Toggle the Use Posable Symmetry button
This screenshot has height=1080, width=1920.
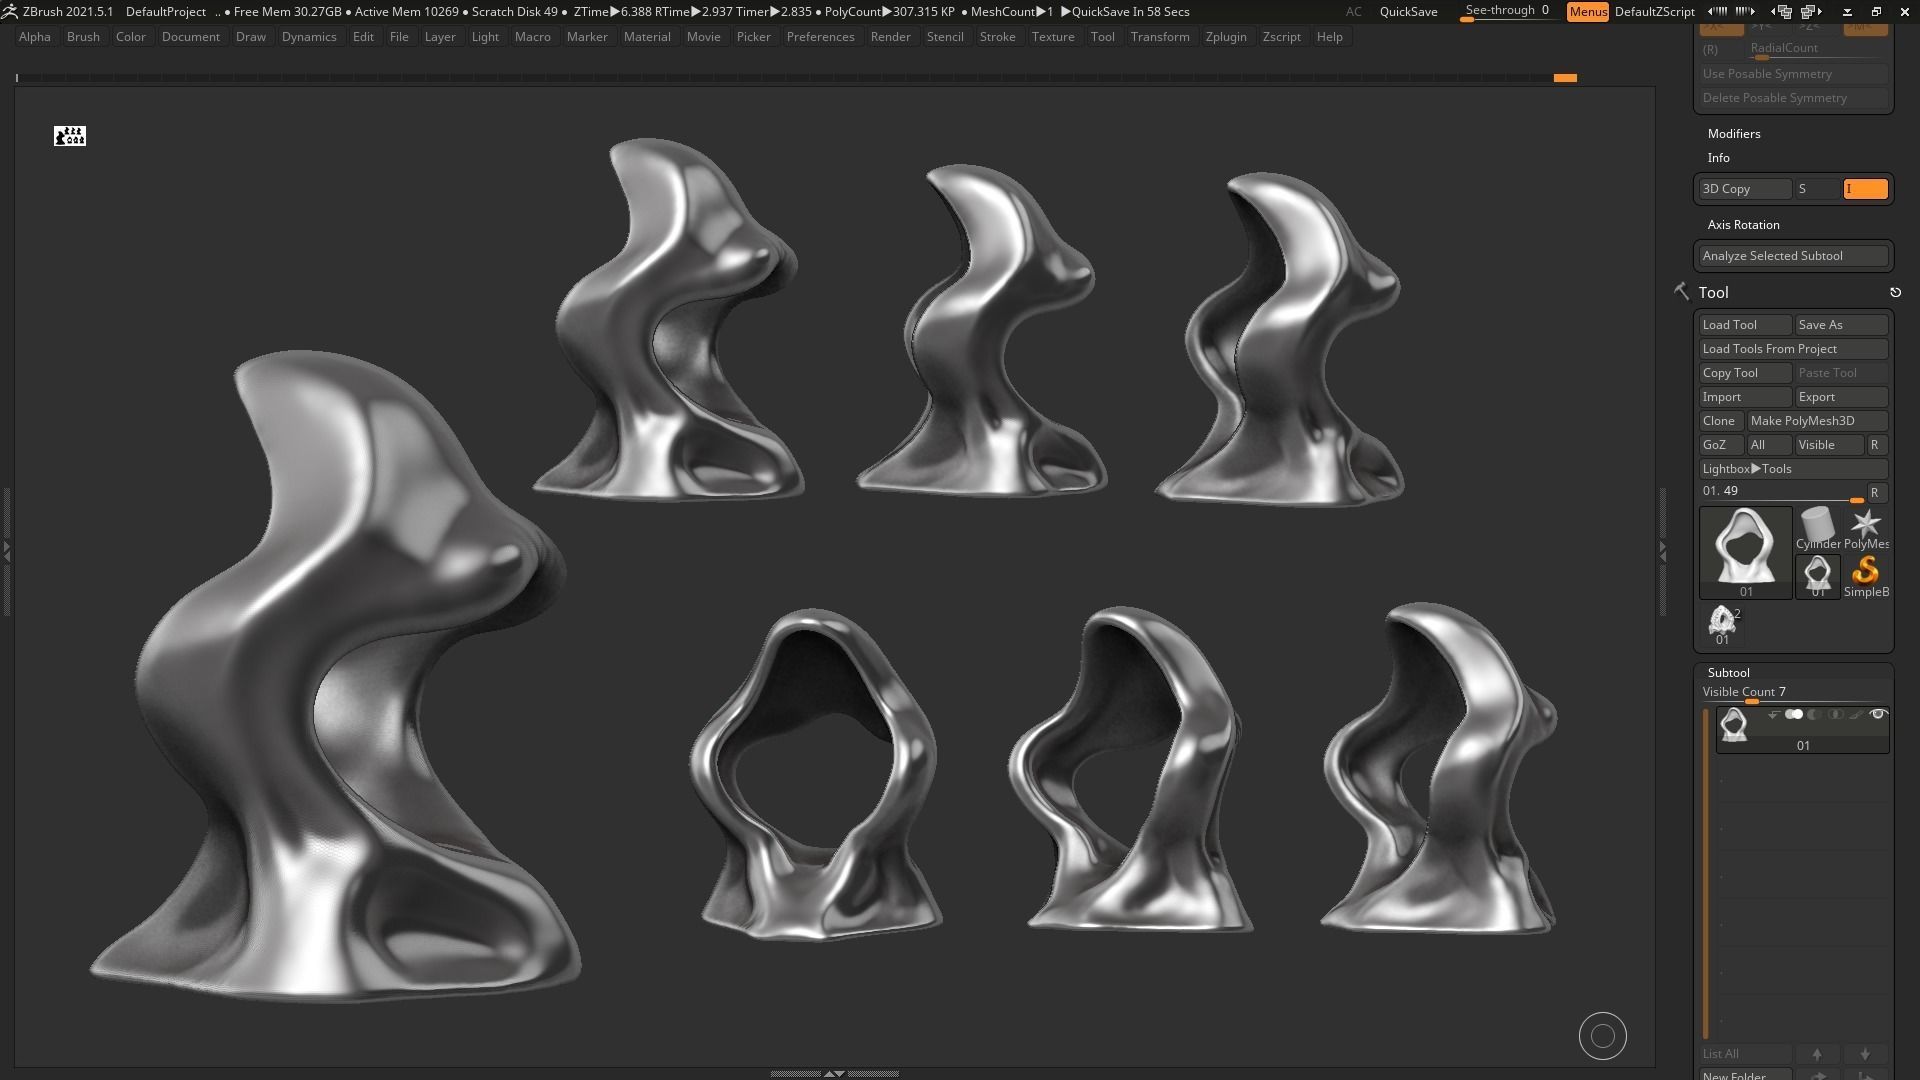[1793, 74]
